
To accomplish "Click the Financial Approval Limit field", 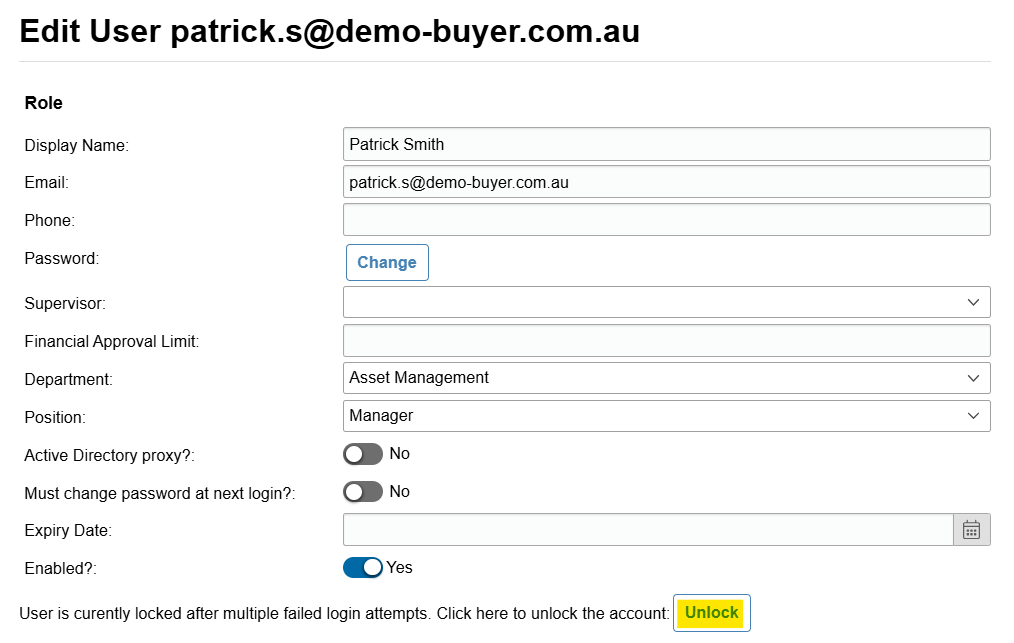I will point(667,340).
